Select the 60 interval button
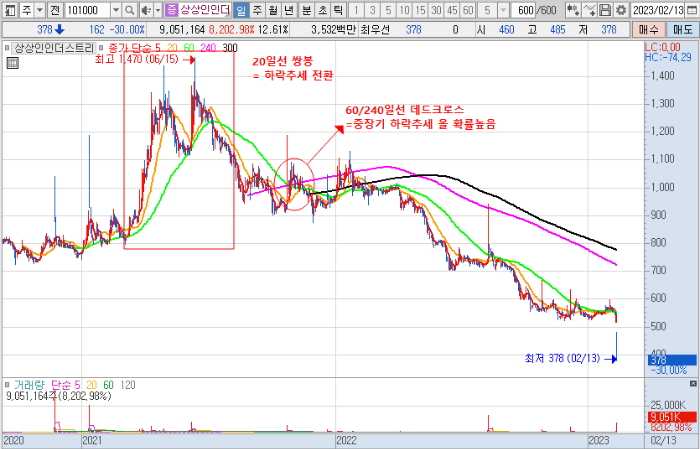The image size is (700, 449). tap(468, 10)
